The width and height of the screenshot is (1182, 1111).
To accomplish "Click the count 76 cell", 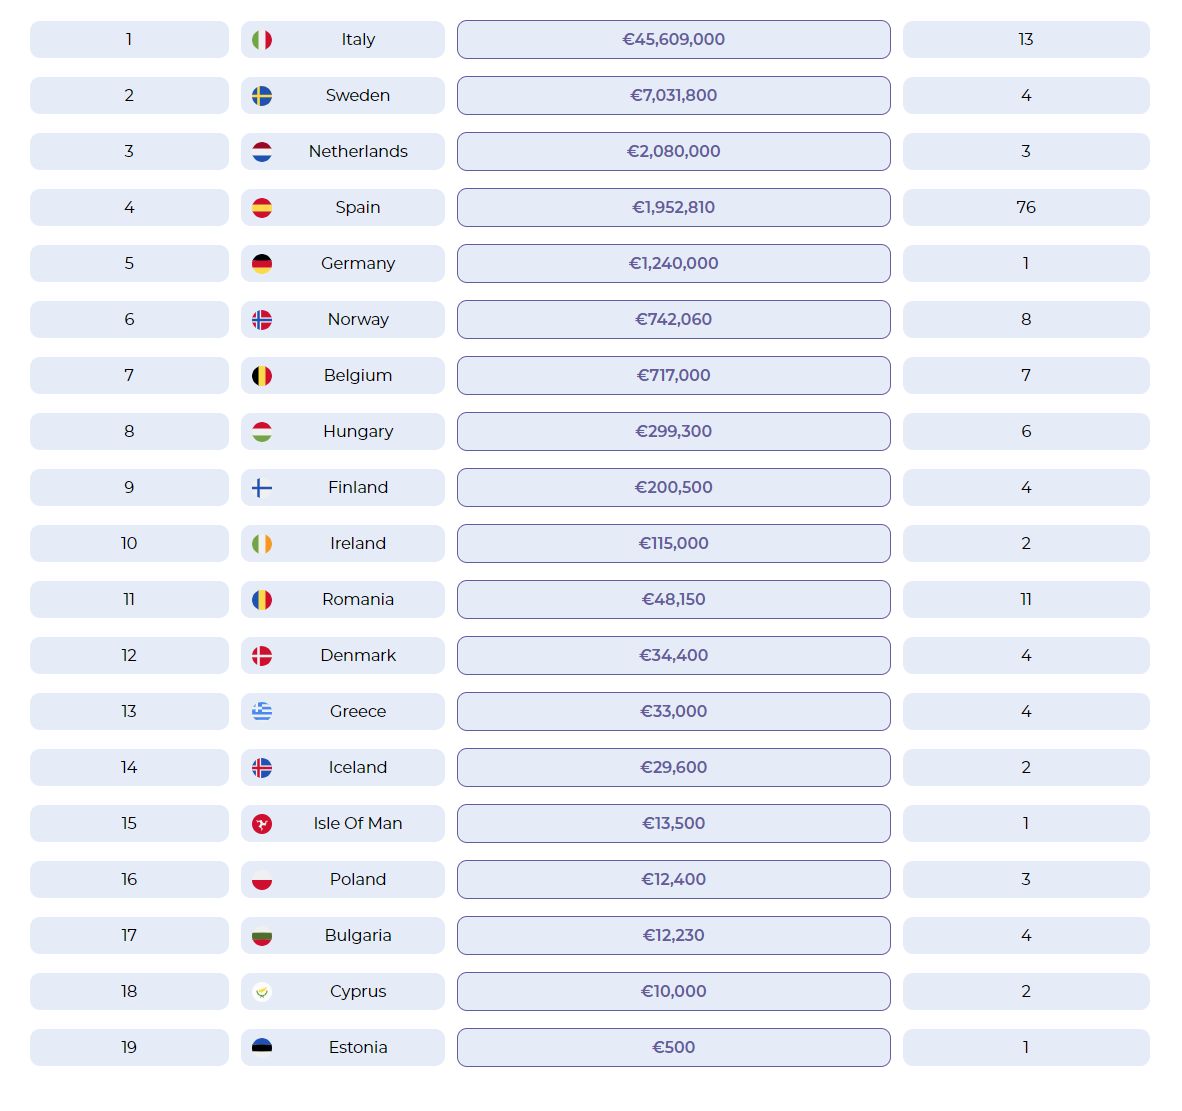I will [1026, 208].
